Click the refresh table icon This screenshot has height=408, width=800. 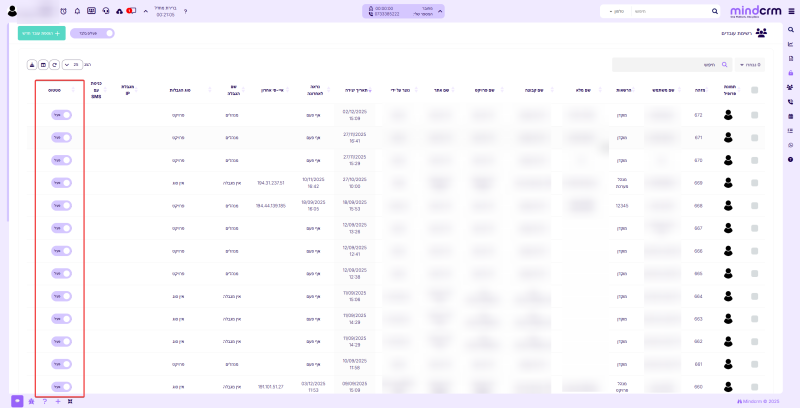55,64
